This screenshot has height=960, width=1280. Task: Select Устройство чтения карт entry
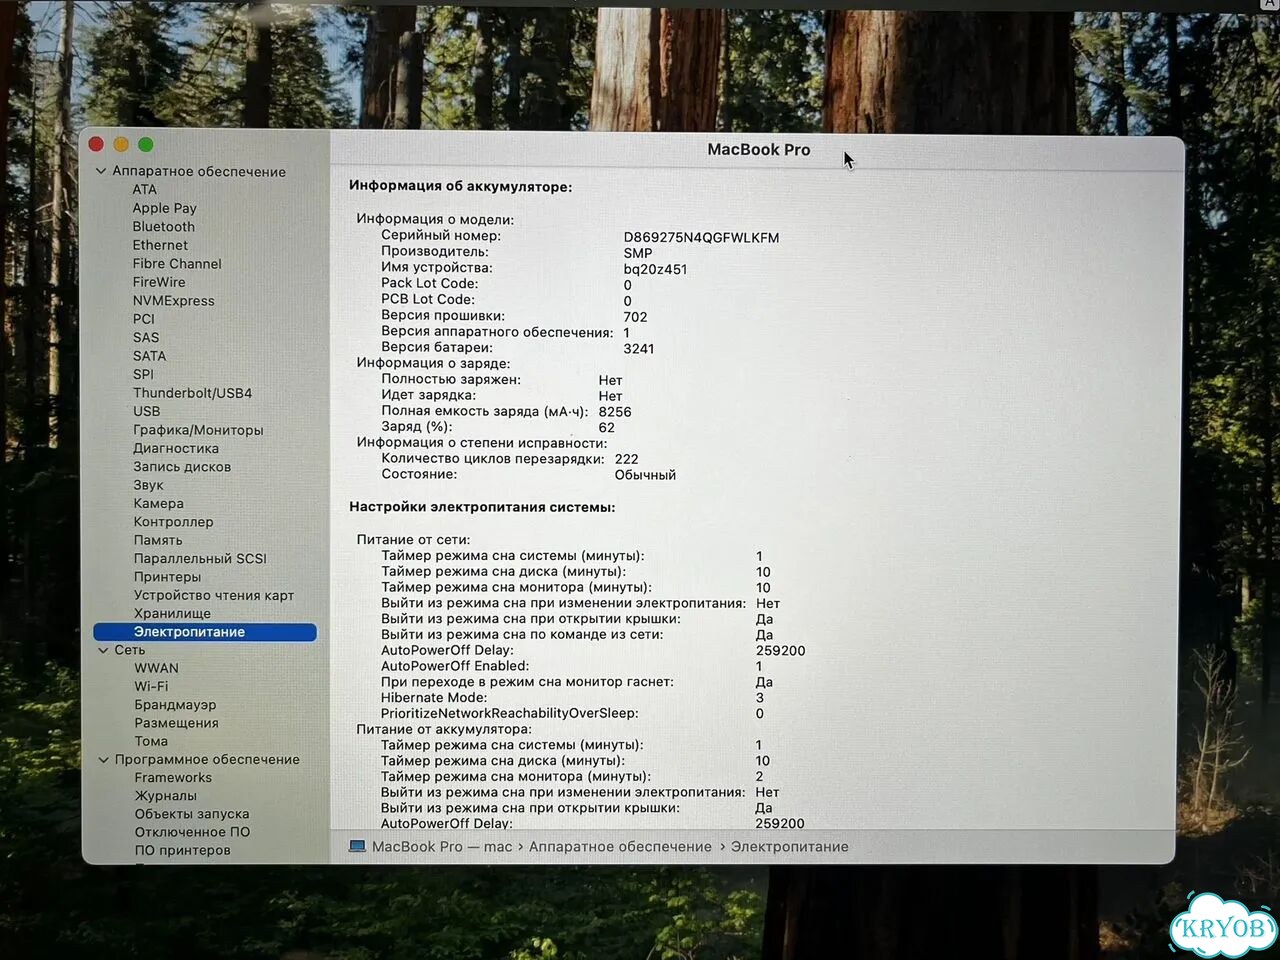coord(214,596)
